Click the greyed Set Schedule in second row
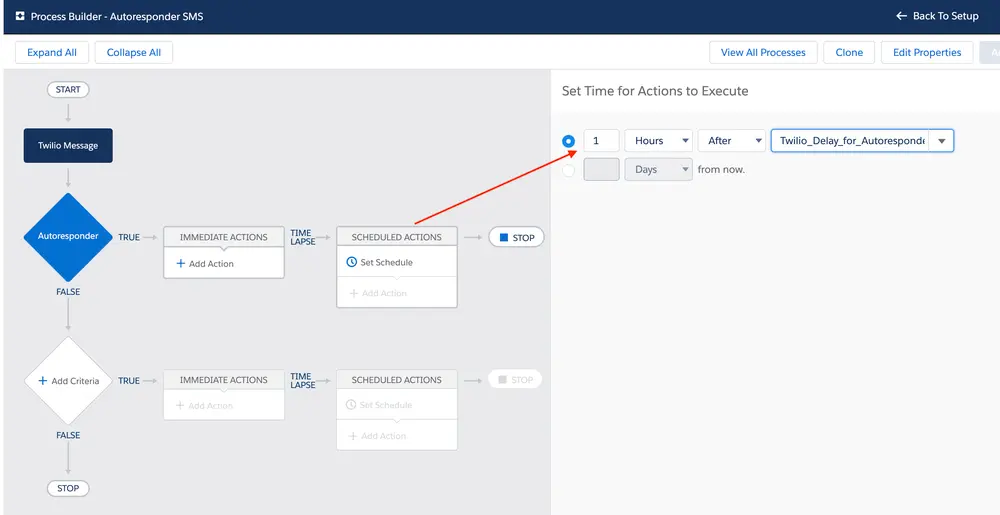The width and height of the screenshot is (1000, 515). pos(379,405)
